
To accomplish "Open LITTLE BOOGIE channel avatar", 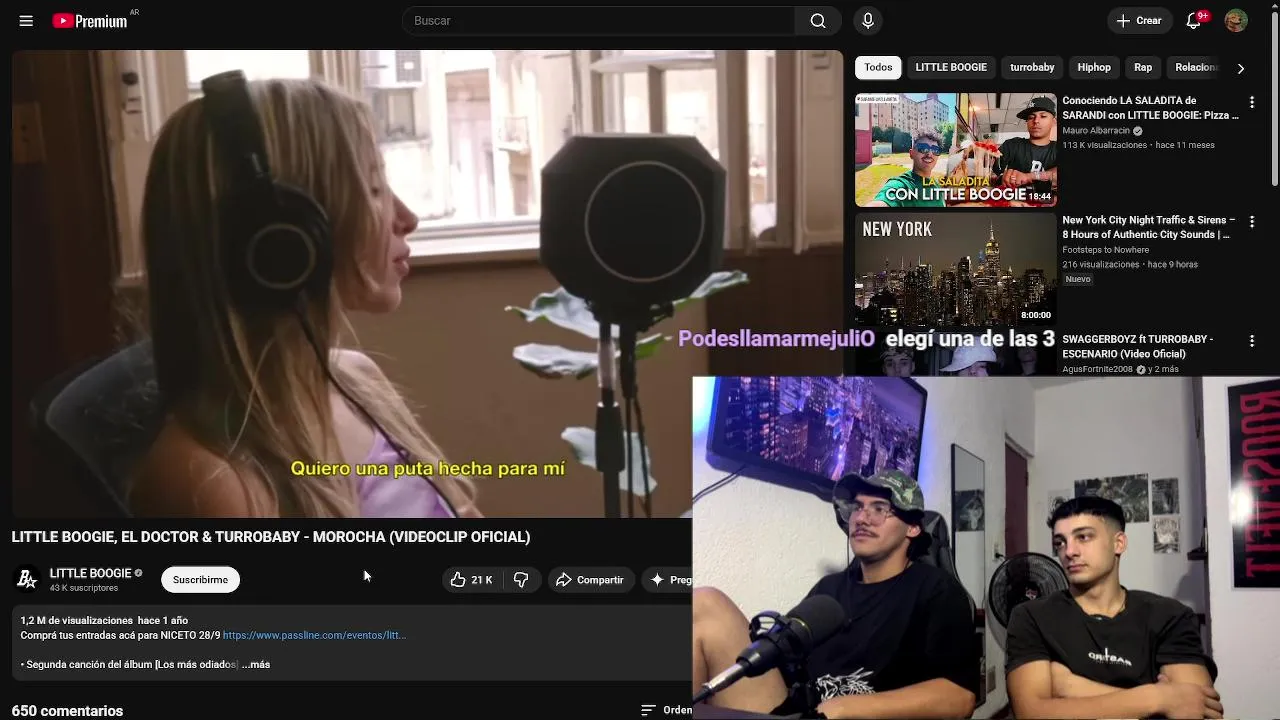I will tap(27, 579).
